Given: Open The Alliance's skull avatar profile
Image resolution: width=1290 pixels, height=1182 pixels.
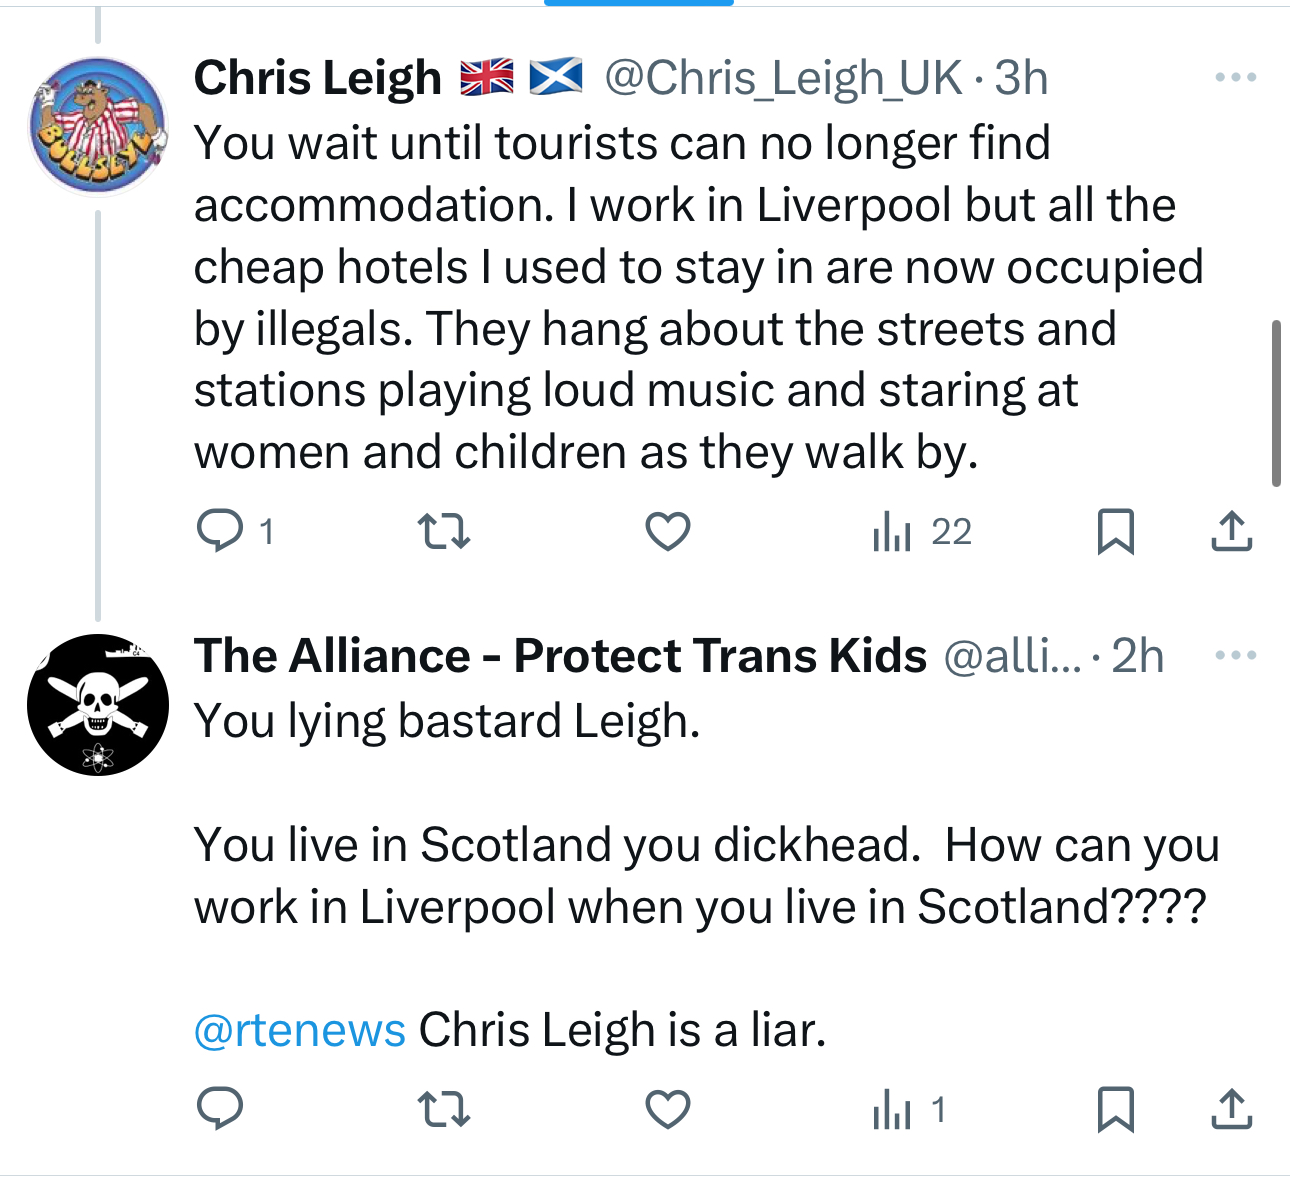Looking at the screenshot, I should point(97,705).
